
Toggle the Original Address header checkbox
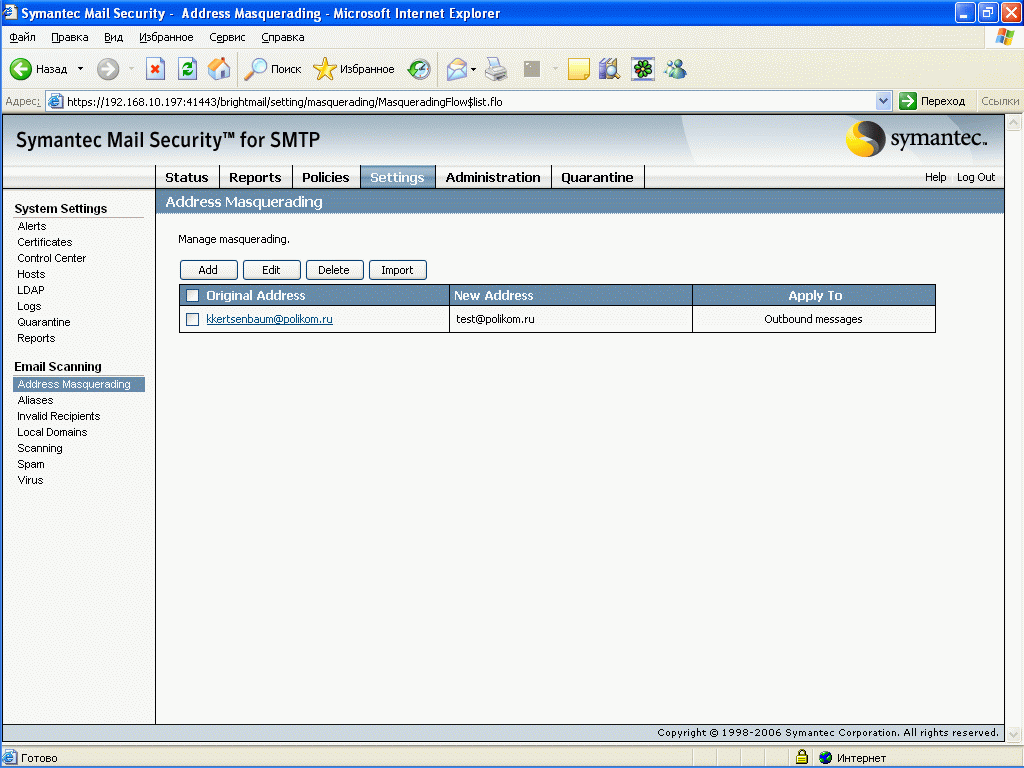coord(193,296)
